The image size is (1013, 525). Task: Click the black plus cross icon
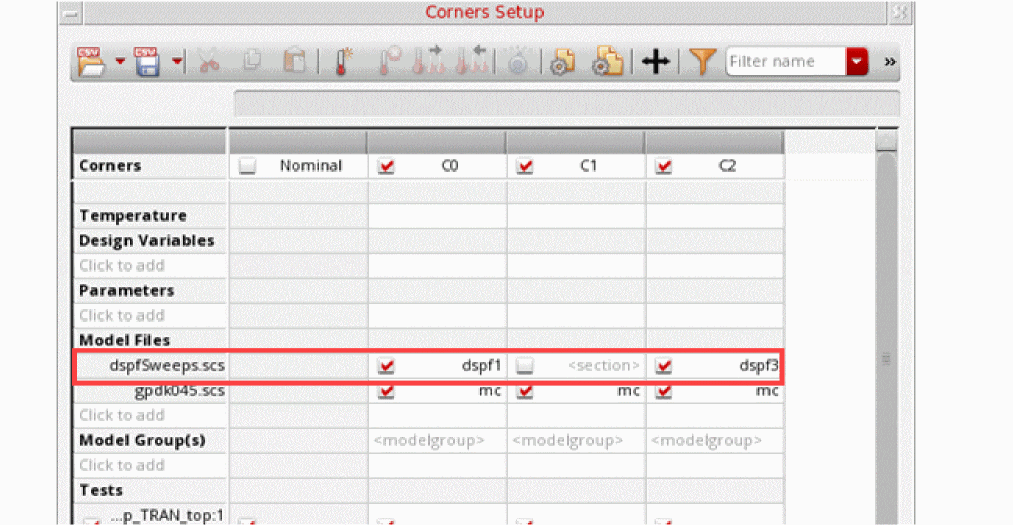coord(655,61)
